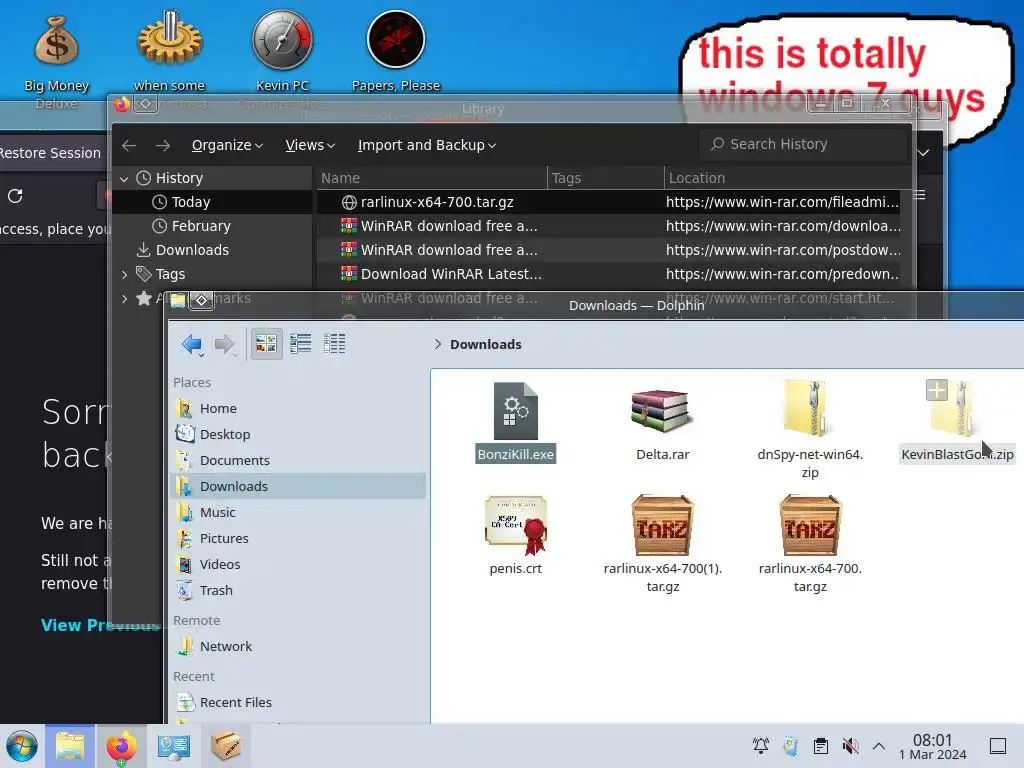This screenshot has height=768, width=1024.
Task: Open Music in Dolphin Places
Action: [298, 513]
